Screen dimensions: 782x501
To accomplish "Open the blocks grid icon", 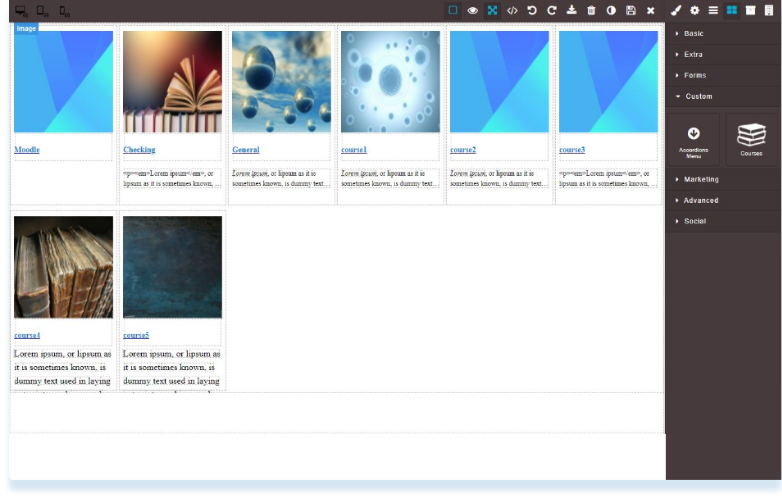I will [x=732, y=10].
